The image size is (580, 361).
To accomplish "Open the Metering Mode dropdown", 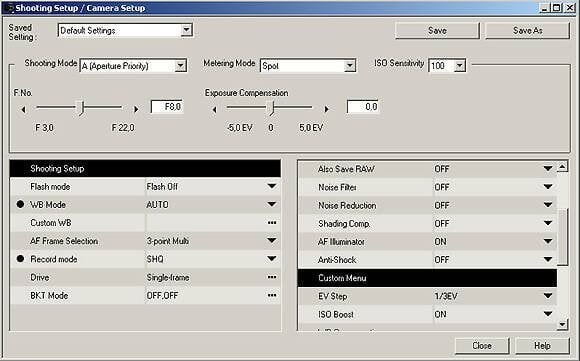I will coord(350,66).
